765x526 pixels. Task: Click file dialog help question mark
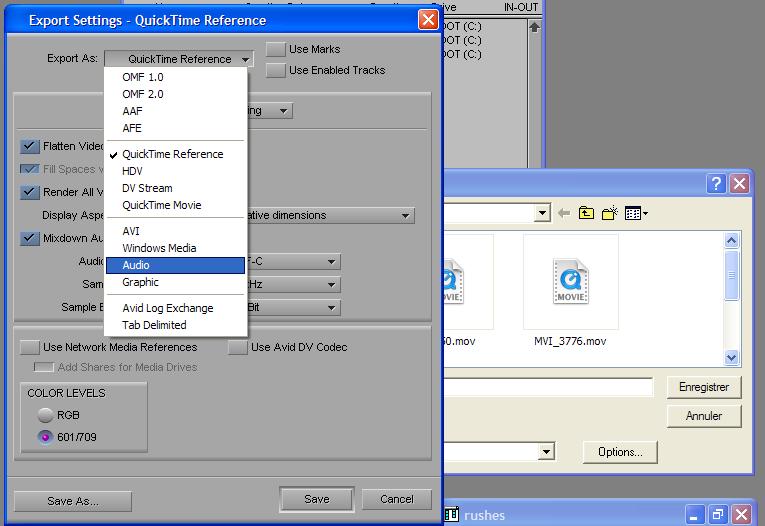[716, 184]
